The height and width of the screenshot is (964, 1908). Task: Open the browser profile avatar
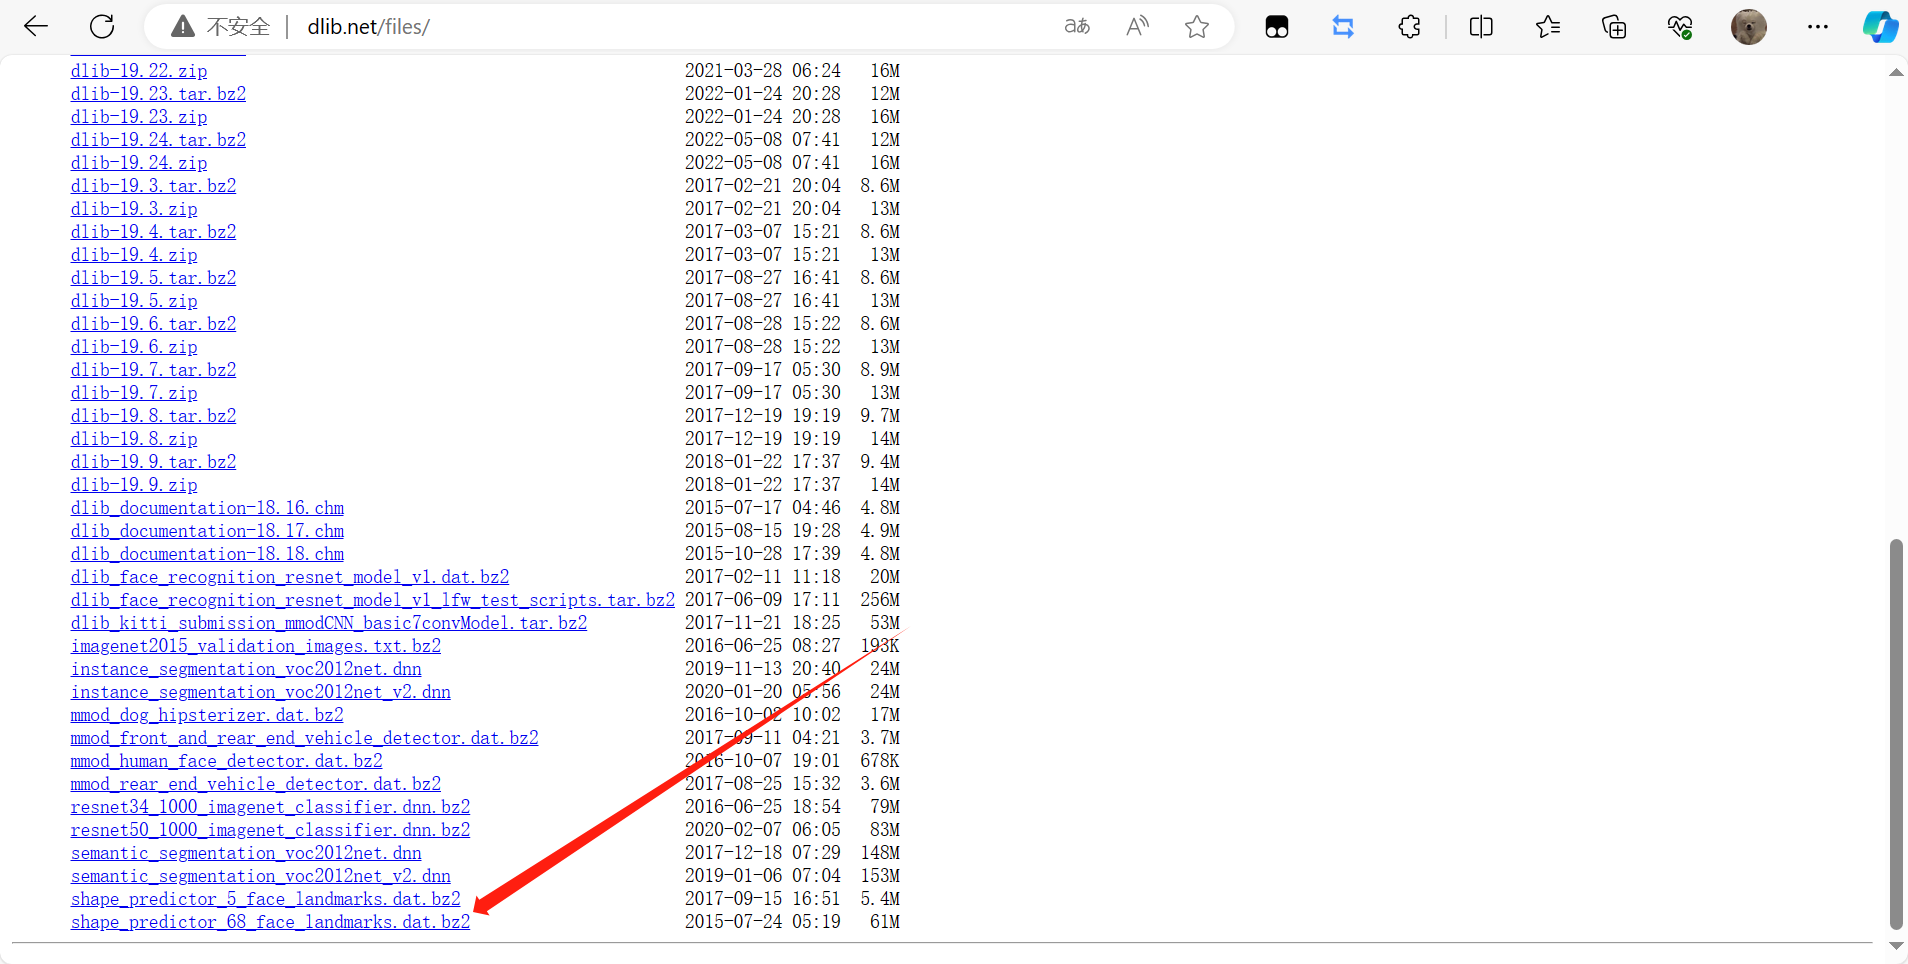[x=1750, y=27]
